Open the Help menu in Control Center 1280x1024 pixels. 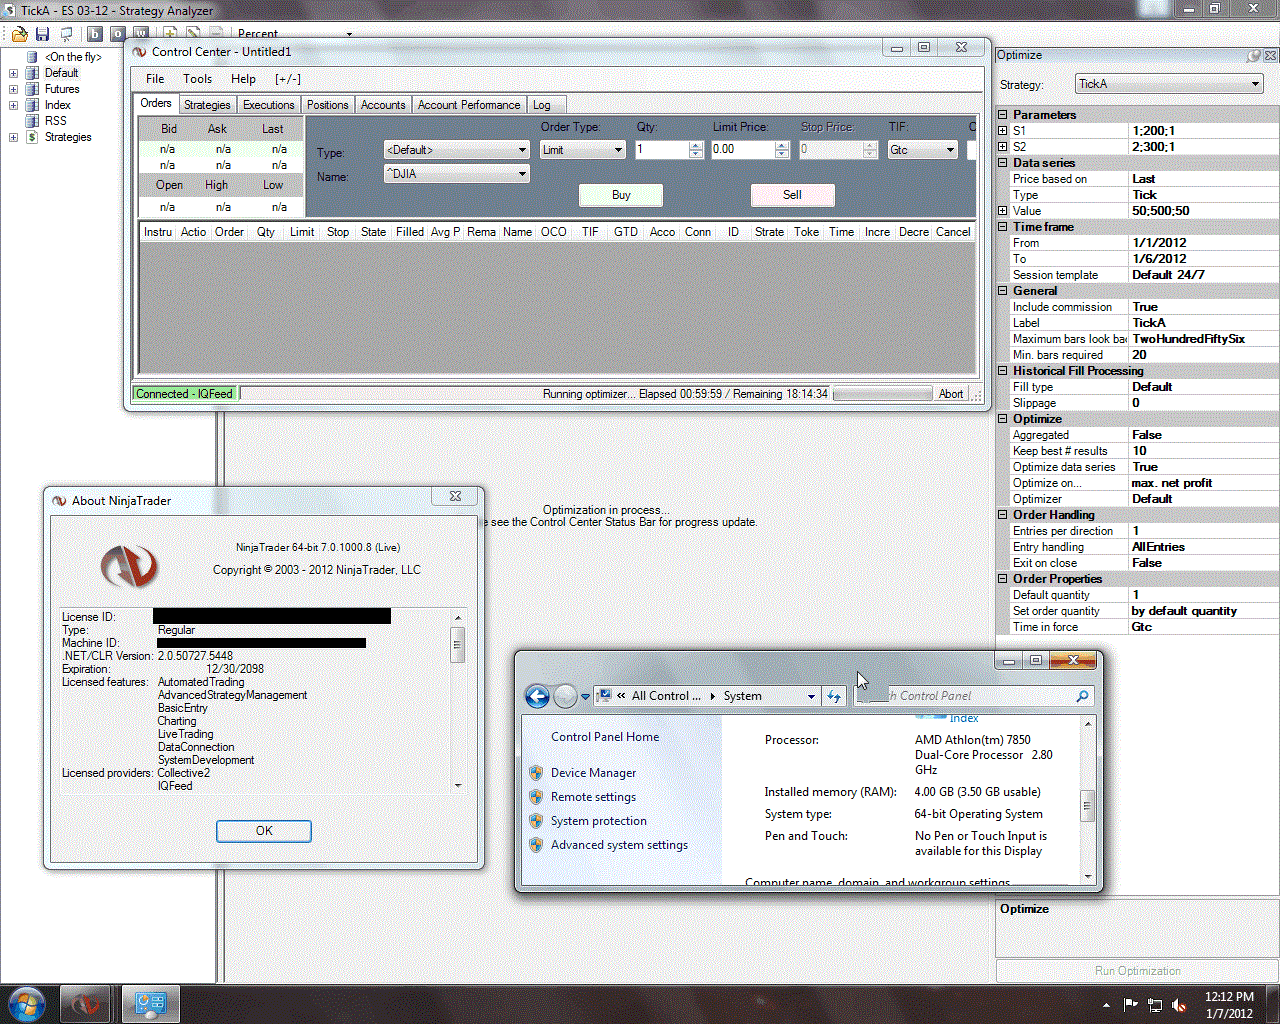coord(243,79)
